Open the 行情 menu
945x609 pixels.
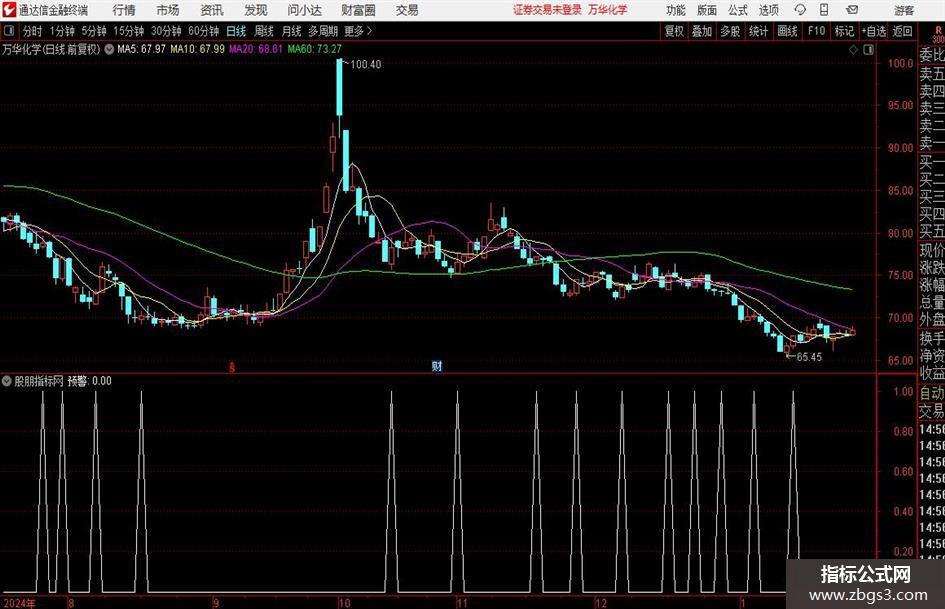tap(124, 10)
